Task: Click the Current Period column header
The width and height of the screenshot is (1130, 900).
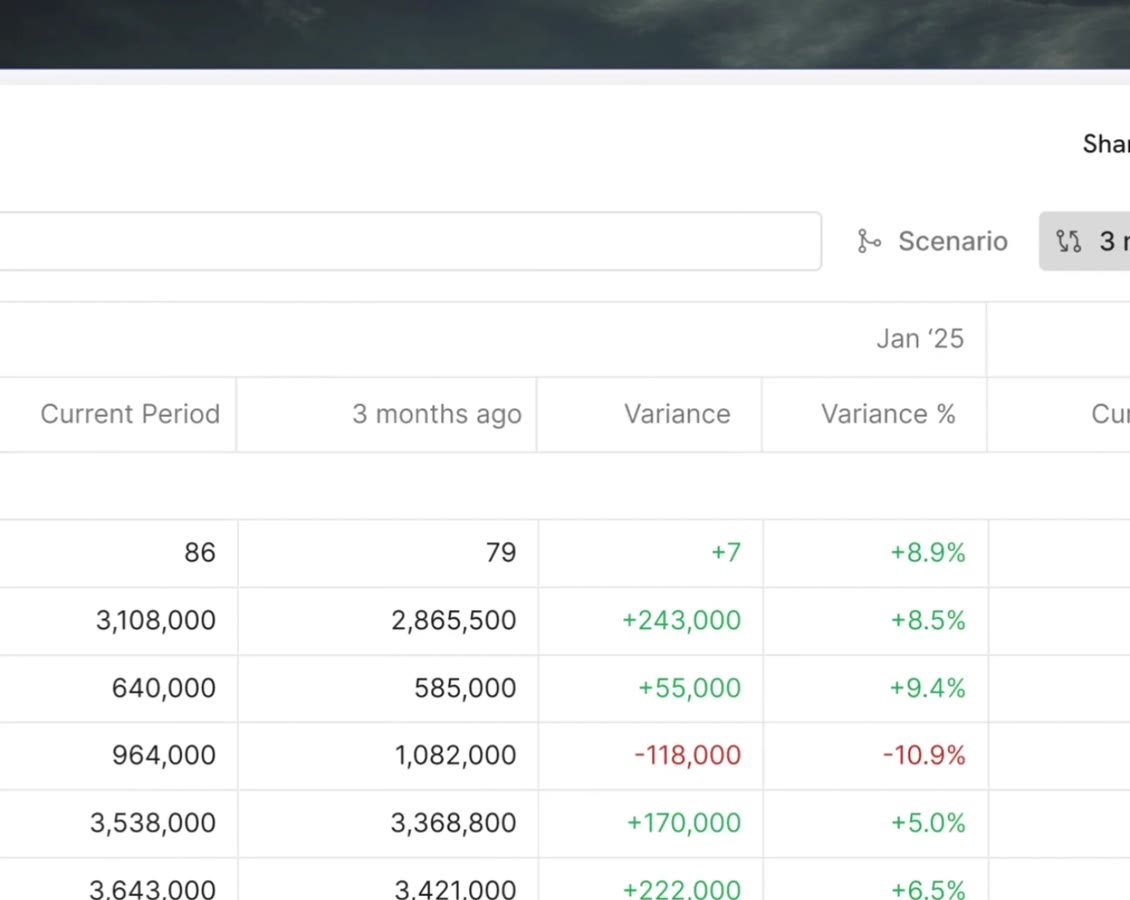Action: tap(130, 414)
